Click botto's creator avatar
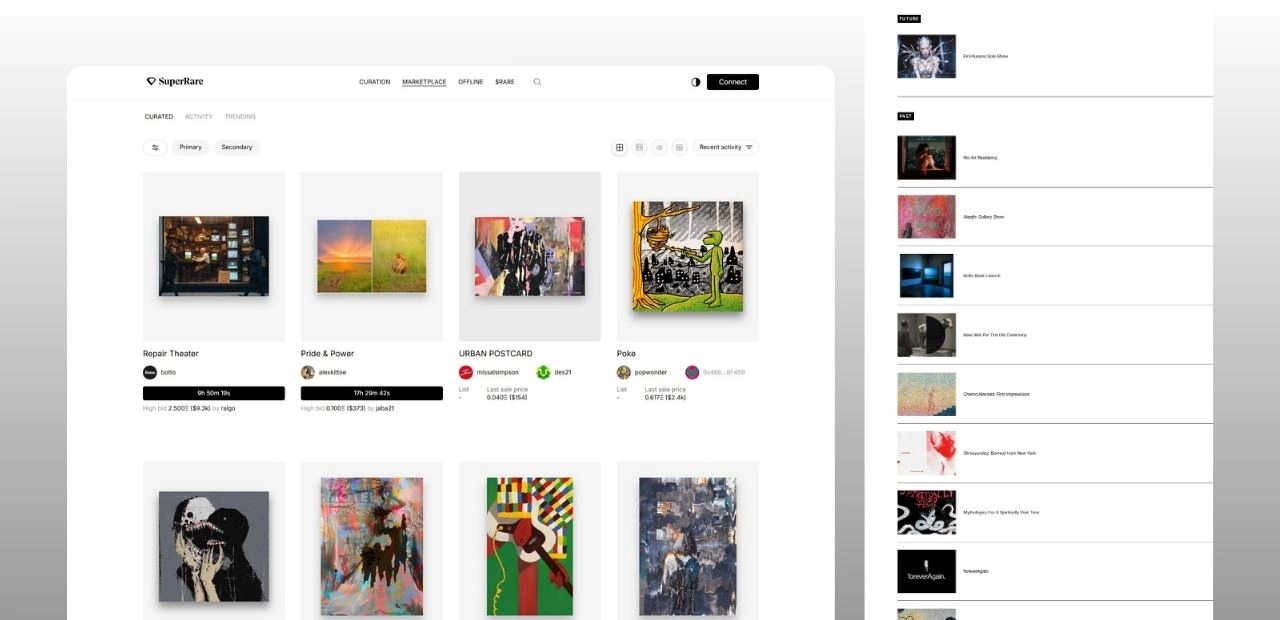This screenshot has width=1280, height=620. (x=150, y=372)
